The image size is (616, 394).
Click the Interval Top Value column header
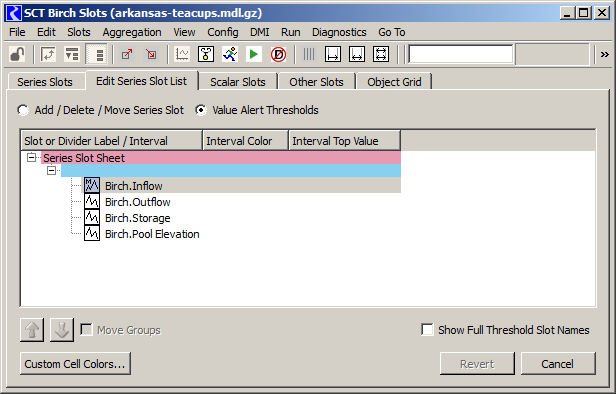pyautogui.click(x=345, y=141)
